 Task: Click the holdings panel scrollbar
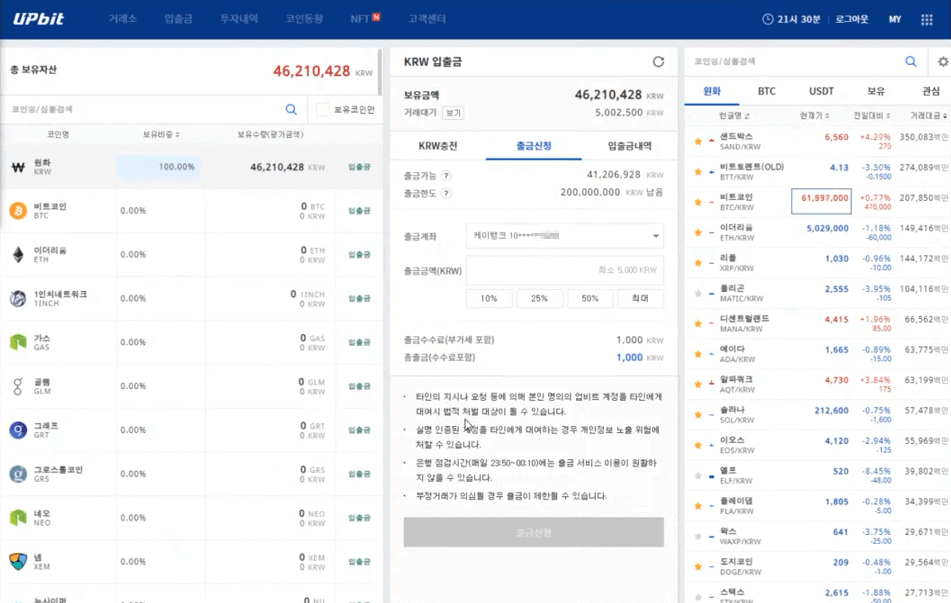pos(380,73)
